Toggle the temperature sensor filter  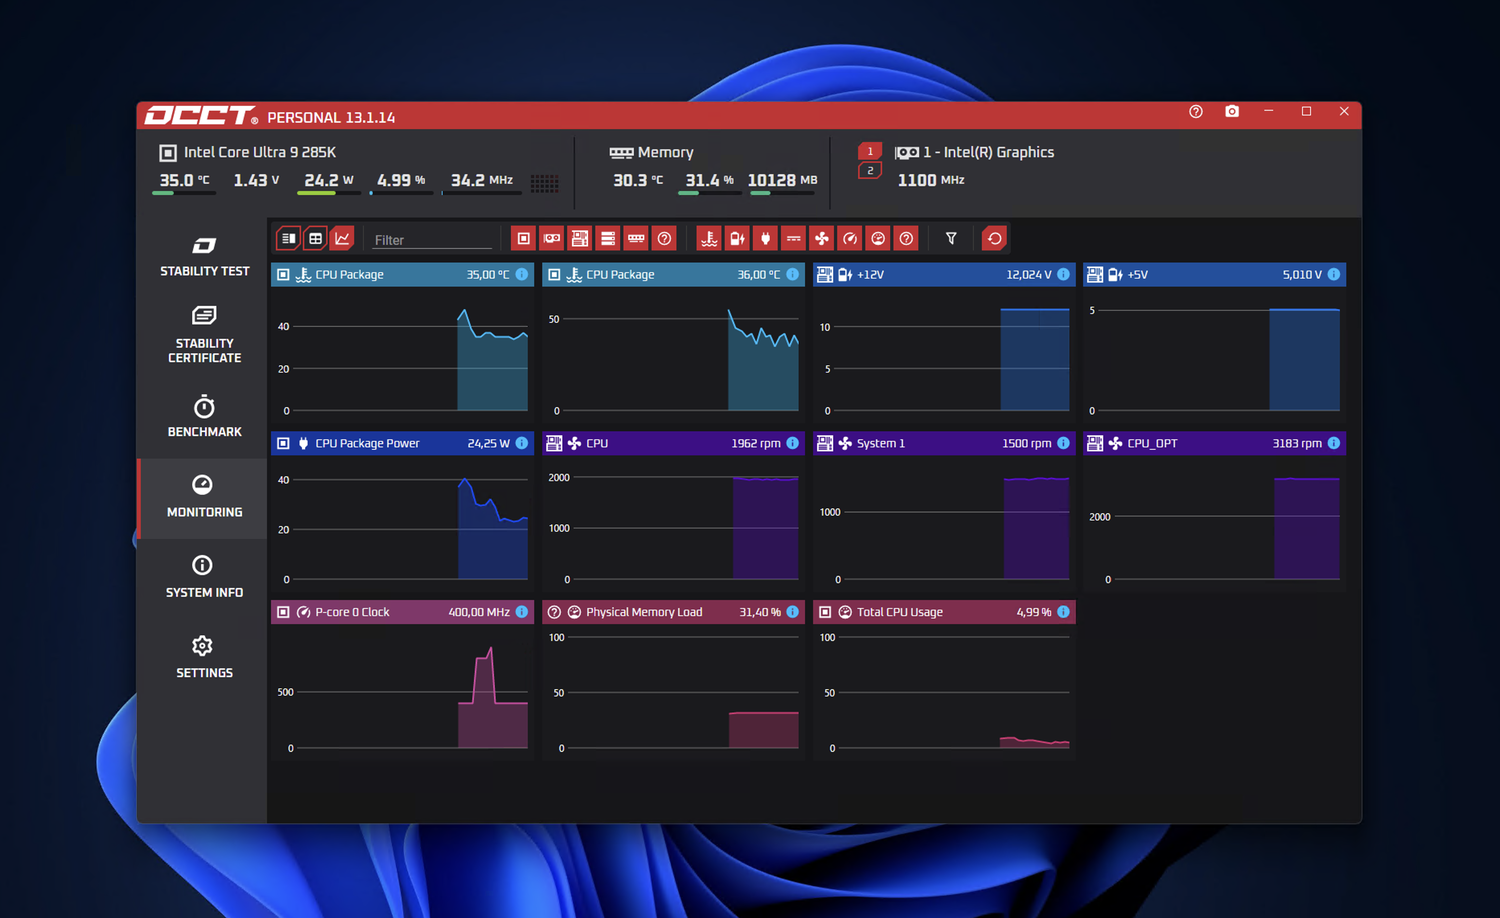click(709, 238)
